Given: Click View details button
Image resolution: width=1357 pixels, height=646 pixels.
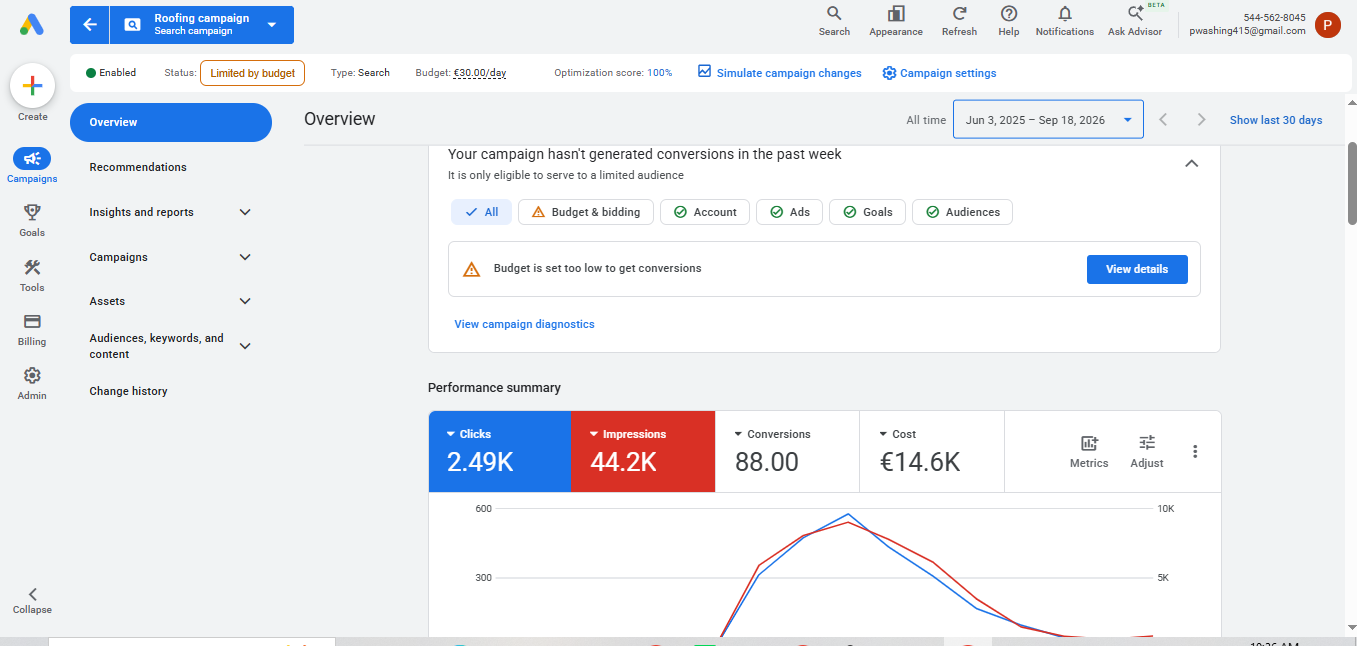Looking at the screenshot, I should click(x=1137, y=269).
